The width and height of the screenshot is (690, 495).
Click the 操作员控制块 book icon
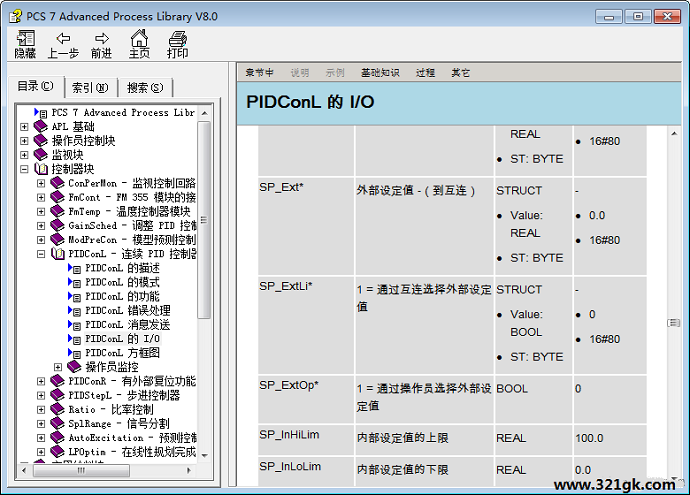pyautogui.click(x=40, y=141)
